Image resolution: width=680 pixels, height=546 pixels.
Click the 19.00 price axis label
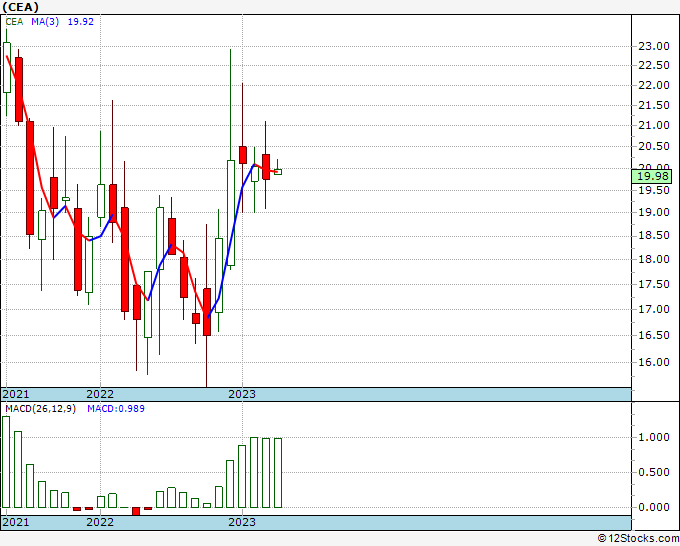click(x=654, y=212)
